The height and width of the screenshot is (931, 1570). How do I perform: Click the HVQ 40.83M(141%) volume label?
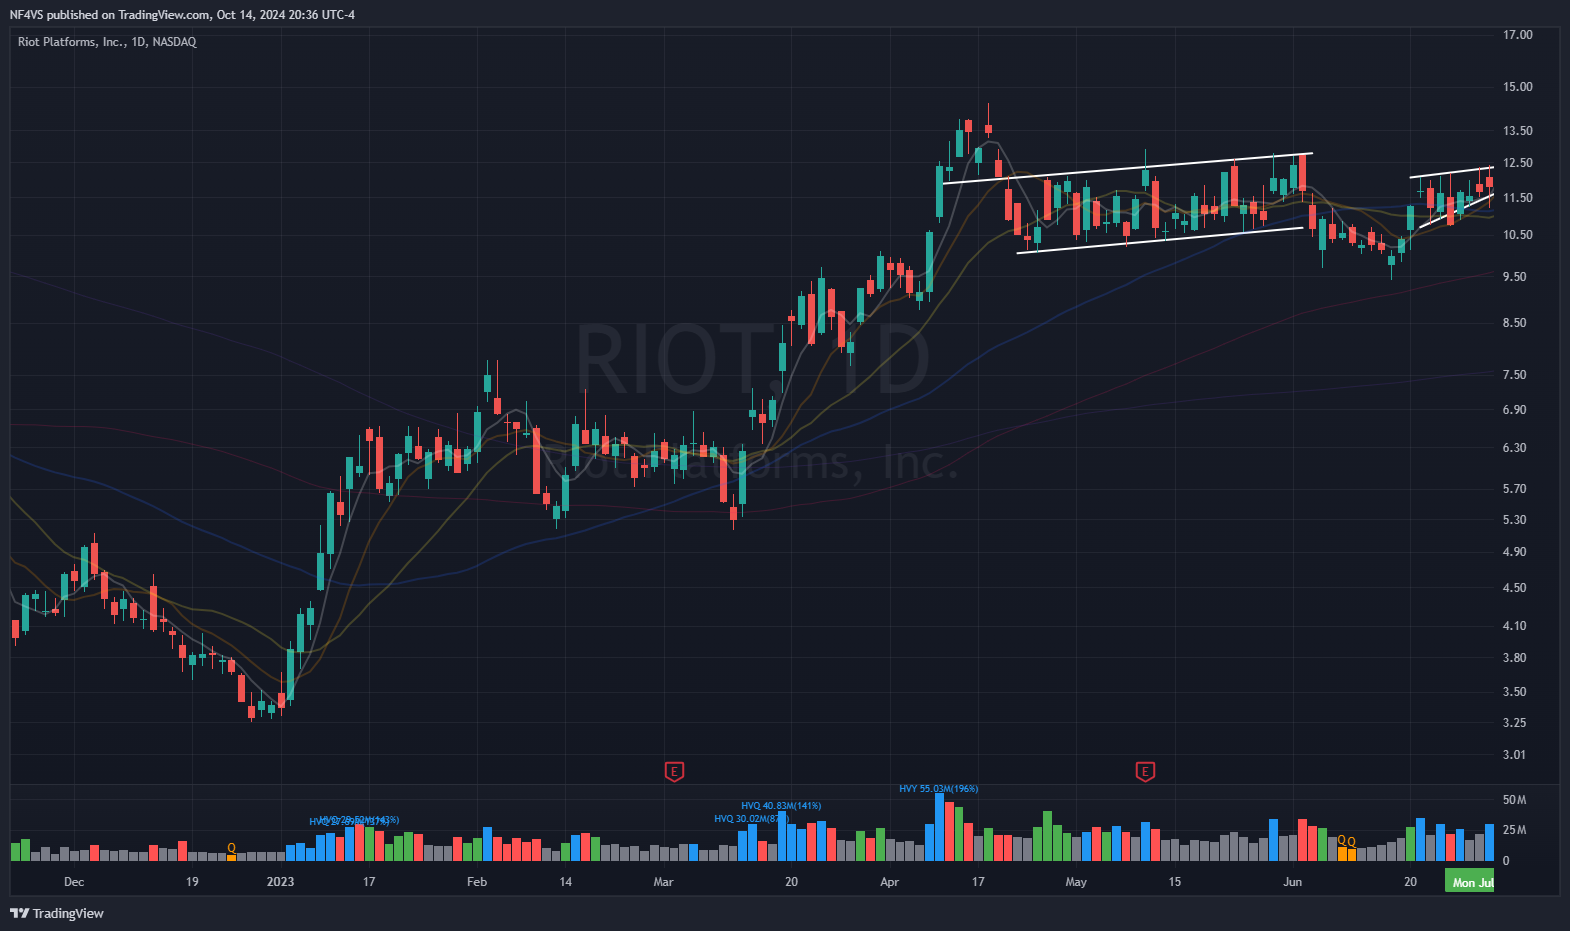[781, 805]
